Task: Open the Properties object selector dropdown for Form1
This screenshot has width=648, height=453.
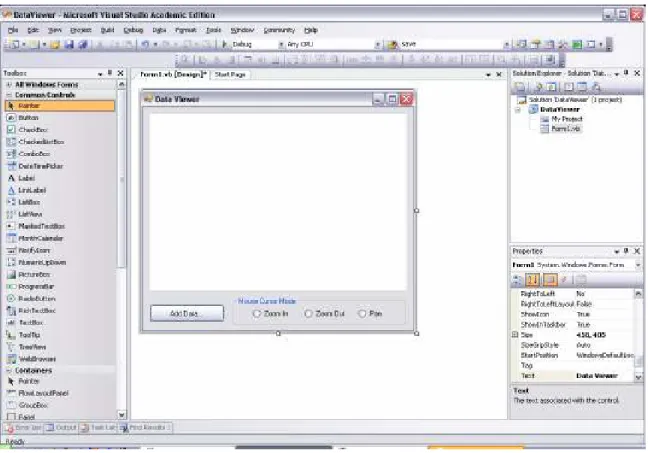Action: pos(638,265)
